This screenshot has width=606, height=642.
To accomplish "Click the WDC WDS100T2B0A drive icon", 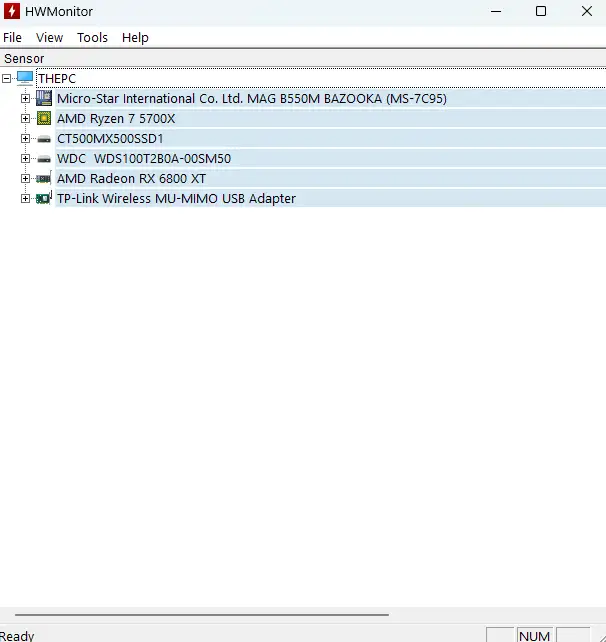I will pyautogui.click(x=44, y=159).
